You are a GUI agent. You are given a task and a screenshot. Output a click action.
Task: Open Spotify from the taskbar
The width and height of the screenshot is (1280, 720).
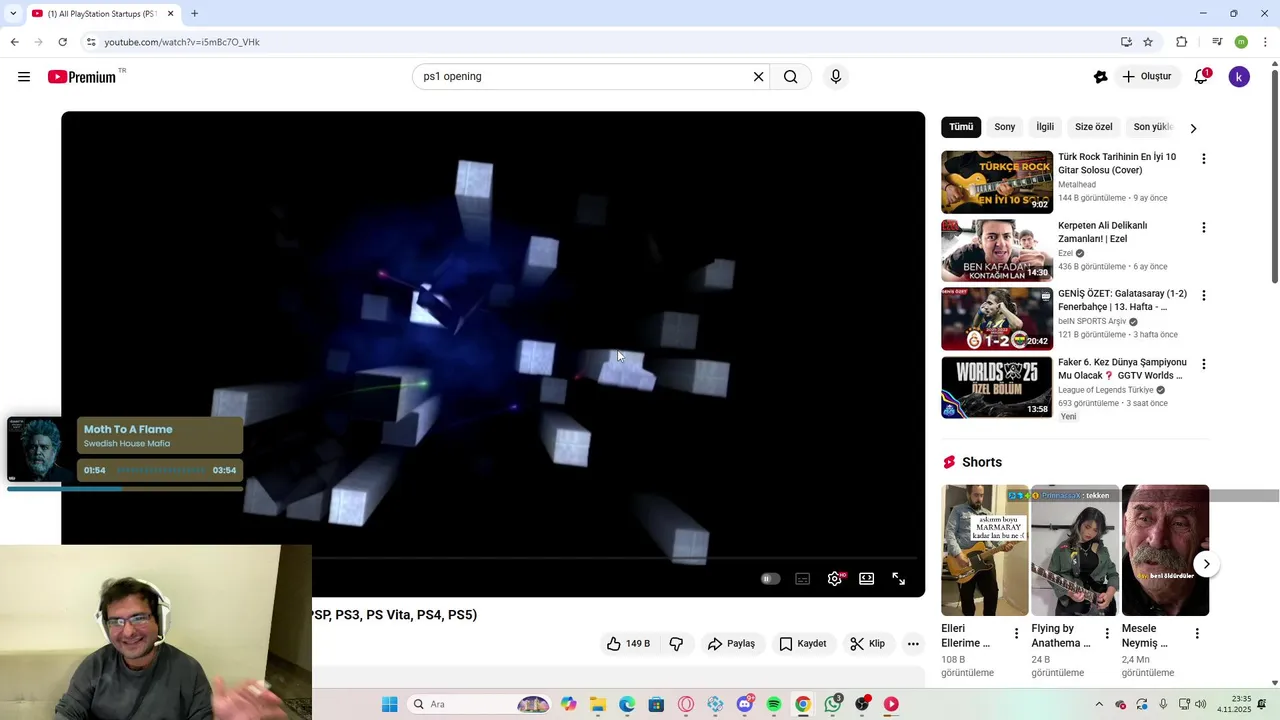tap(774, 704)
